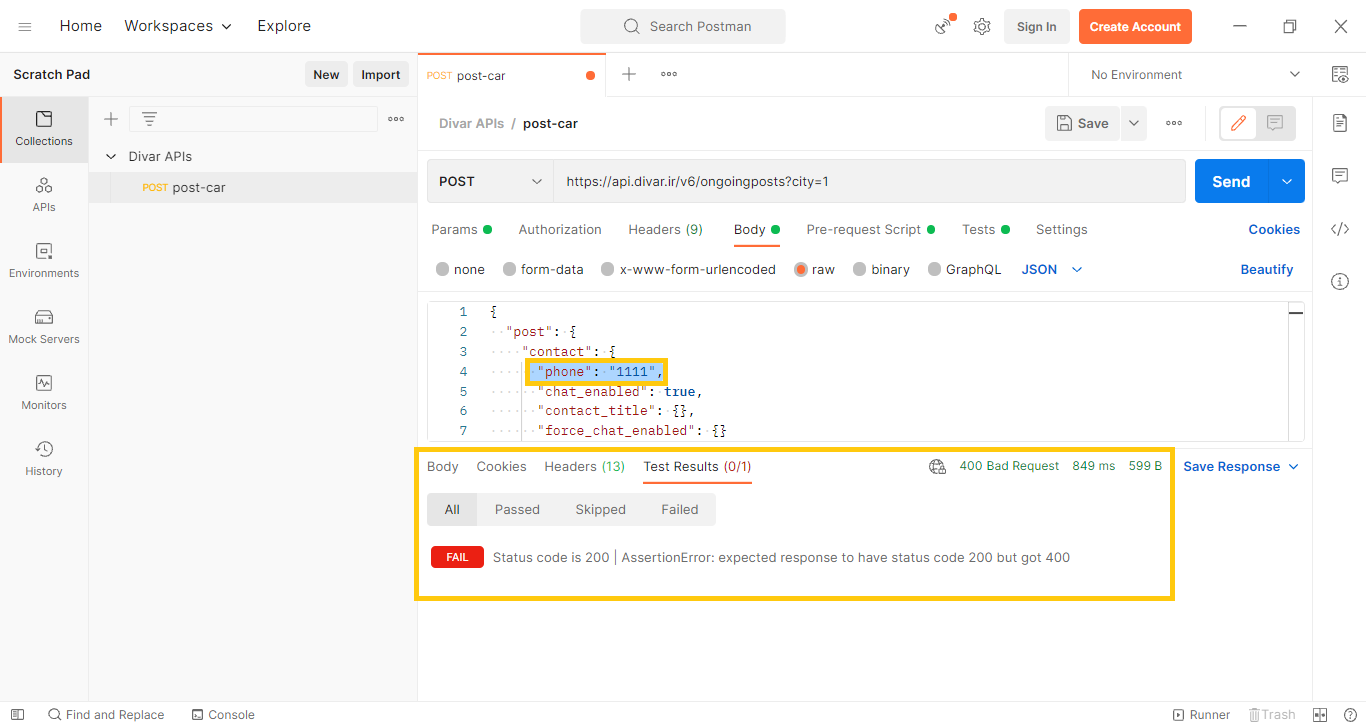The width and height of the screenshot is (1366, 728).
Task: Open the comments icon in right sidebar
Action: 1340,176
